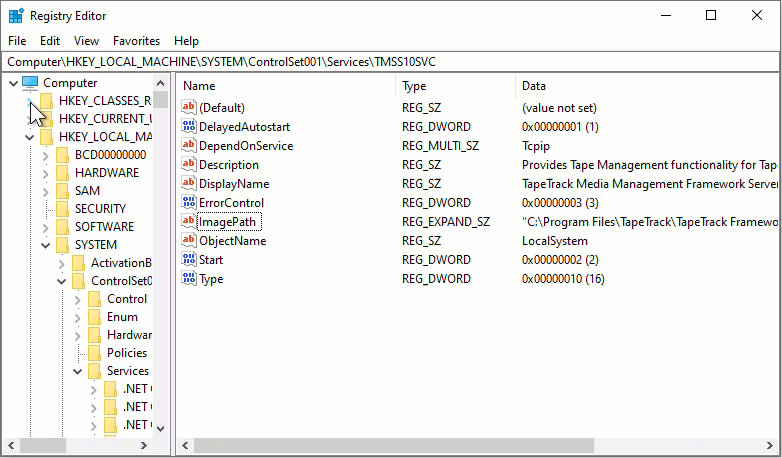Viewport: 782px width, 458px height.
Task: Click the Registry Editor app icon in title bar
Action: click(16, 16)
